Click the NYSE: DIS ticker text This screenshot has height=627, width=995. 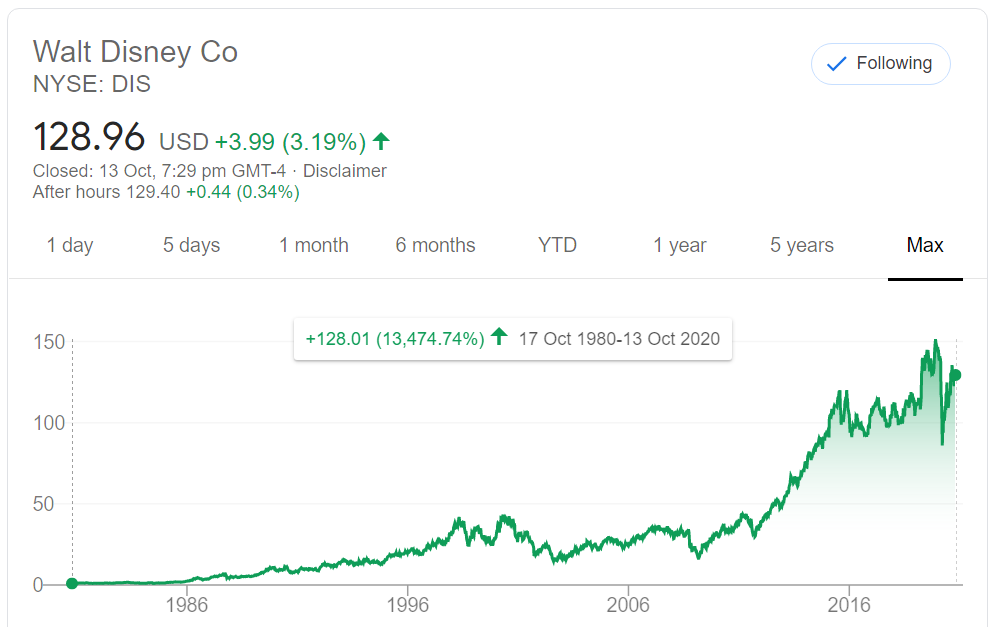(92, 84)
